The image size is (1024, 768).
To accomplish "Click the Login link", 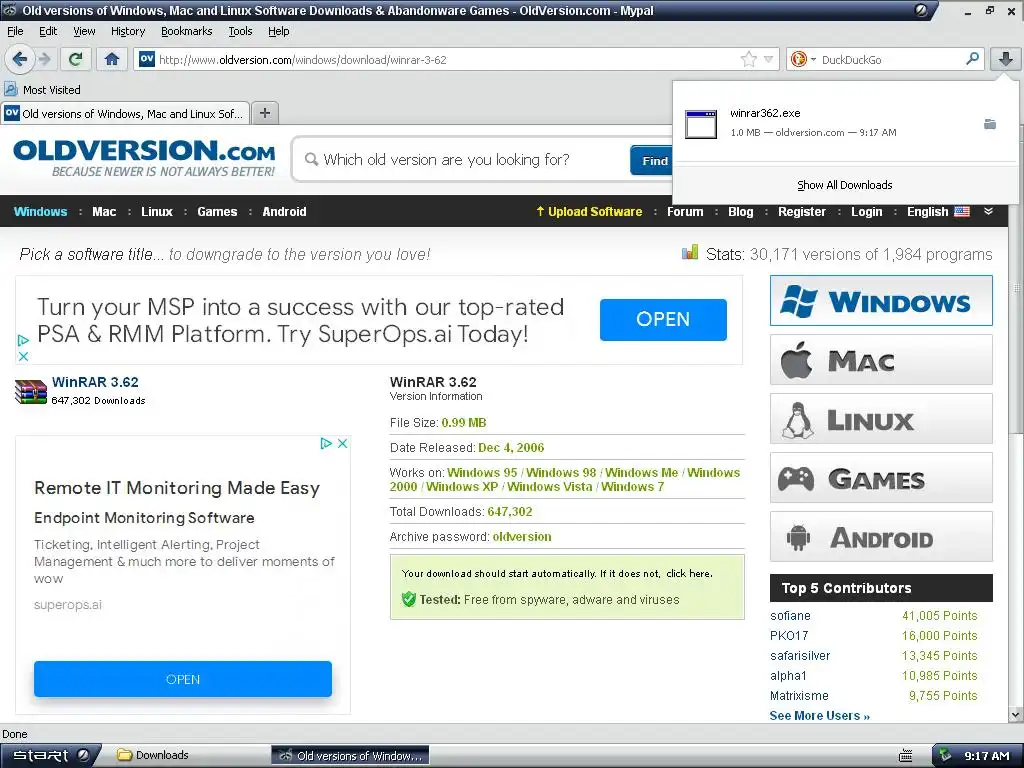I will (867, 212).
